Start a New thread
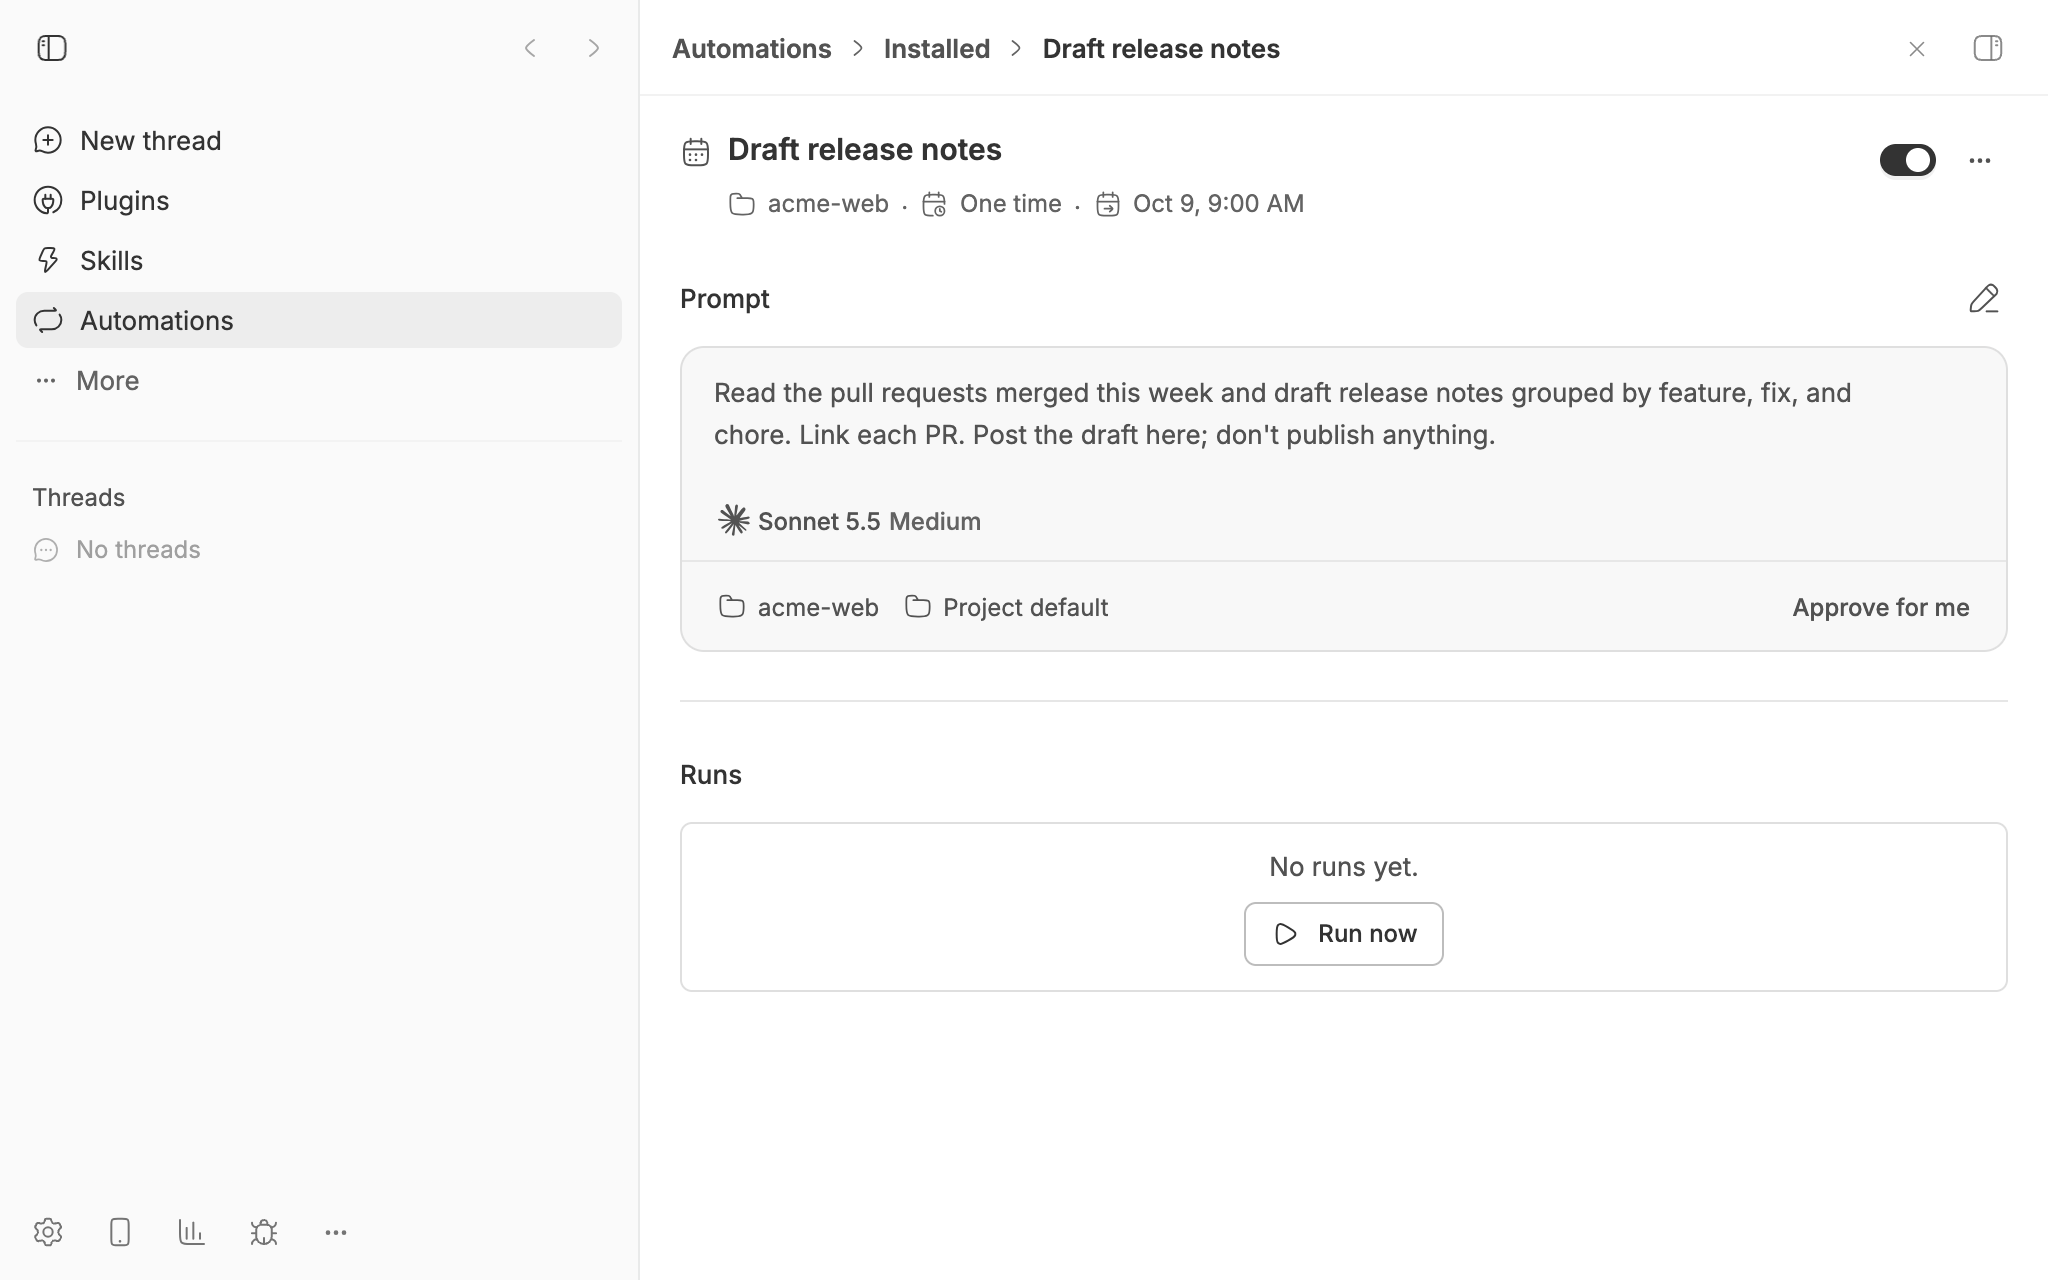The height and width of the screenshot is (1280, 2048). click(x=319, y=140)
